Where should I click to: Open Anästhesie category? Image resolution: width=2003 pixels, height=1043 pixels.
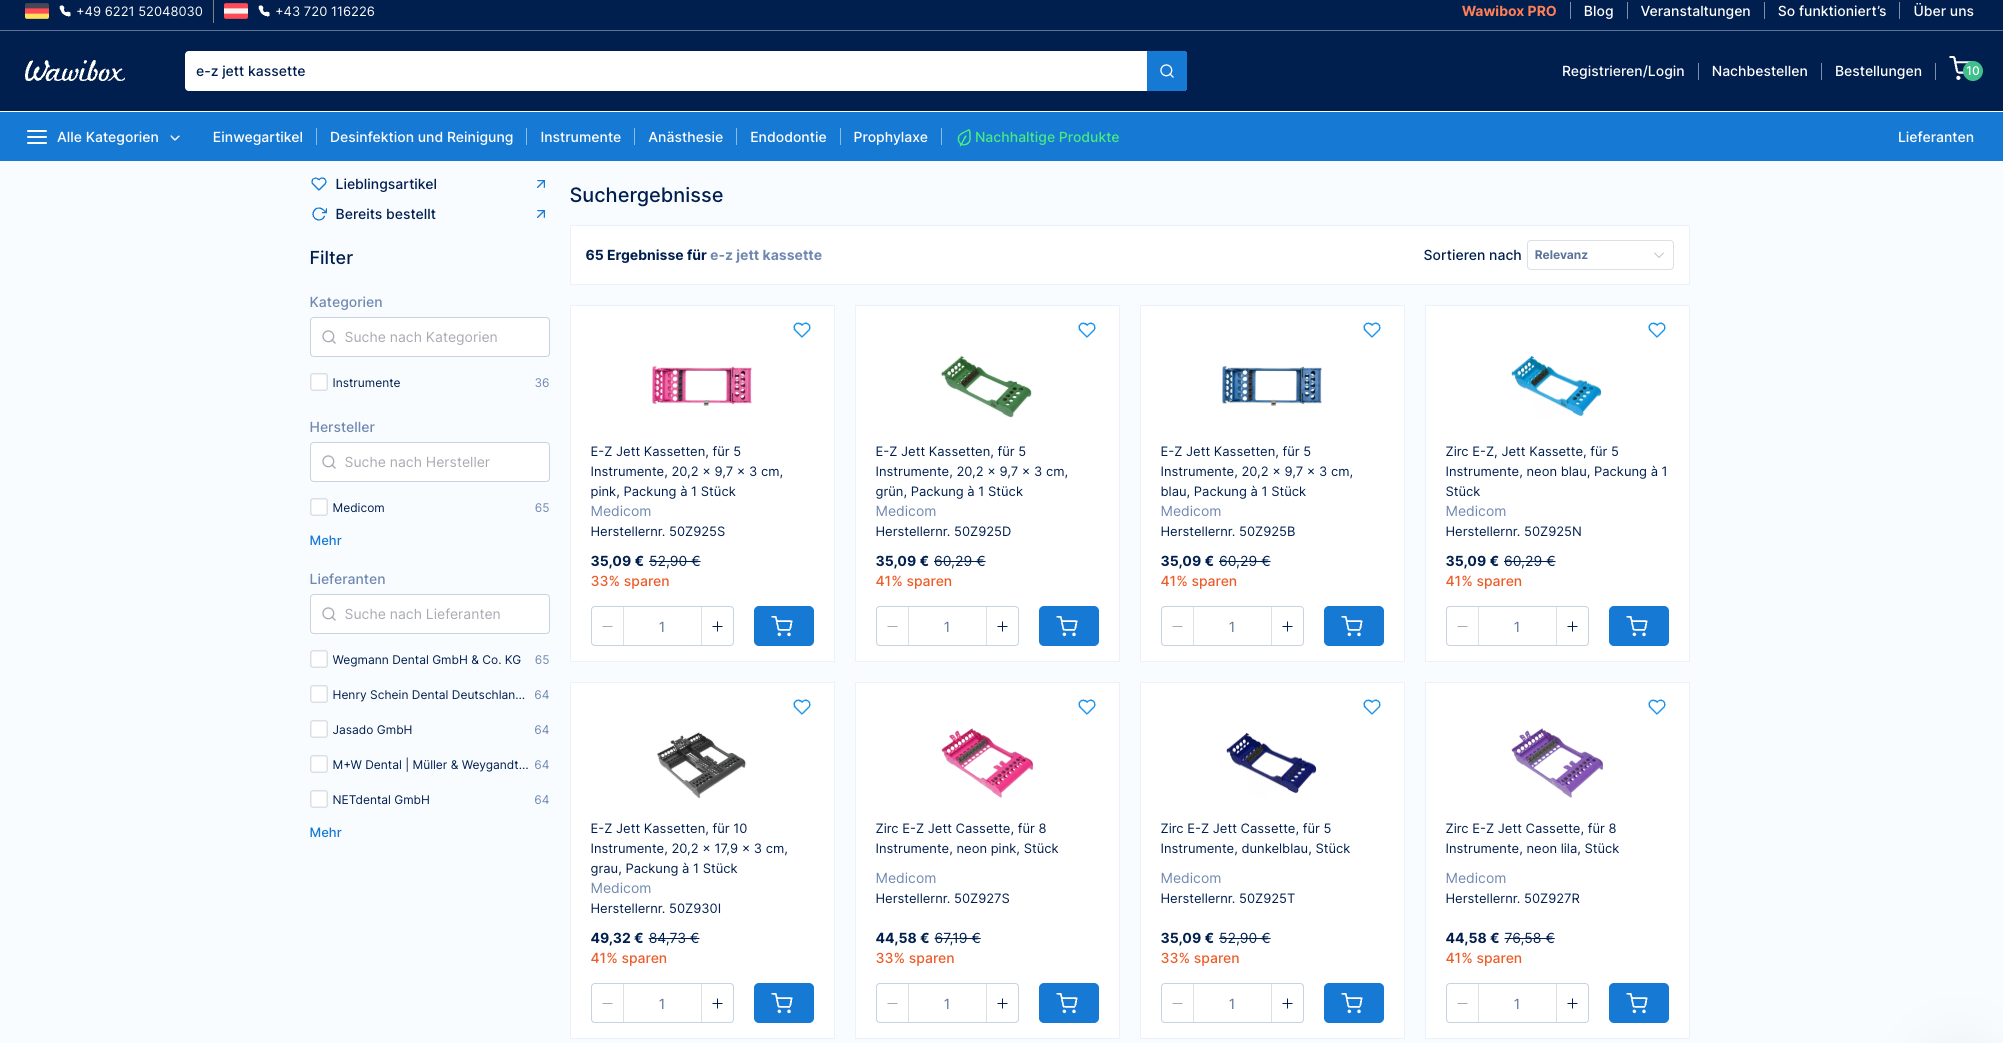point(686,137)
